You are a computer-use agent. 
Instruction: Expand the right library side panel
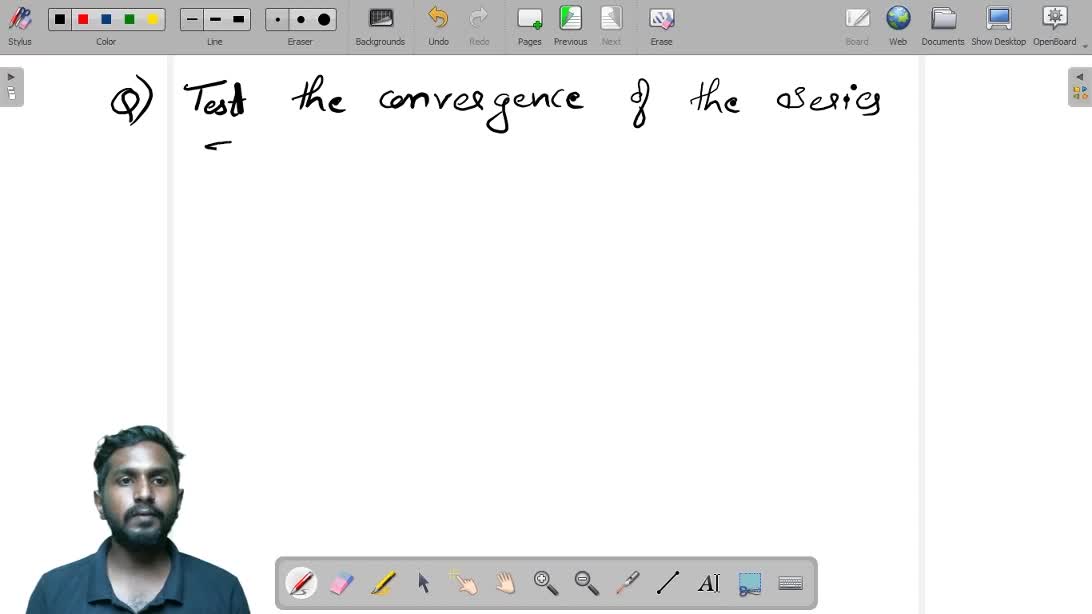1080,87
